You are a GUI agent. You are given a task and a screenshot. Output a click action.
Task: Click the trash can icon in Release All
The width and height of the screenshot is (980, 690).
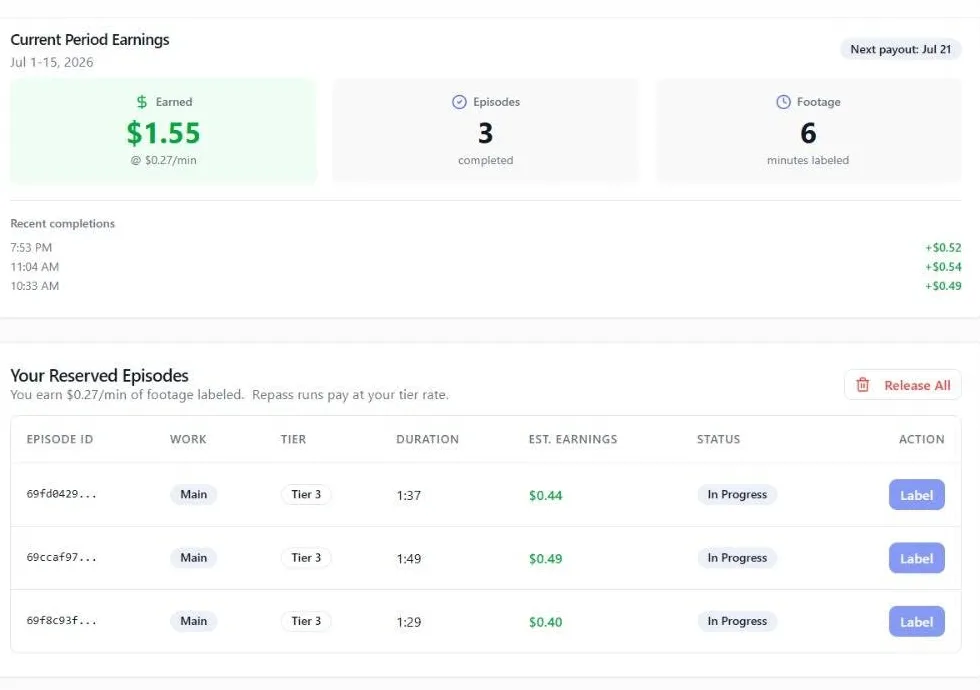point(862,385)
